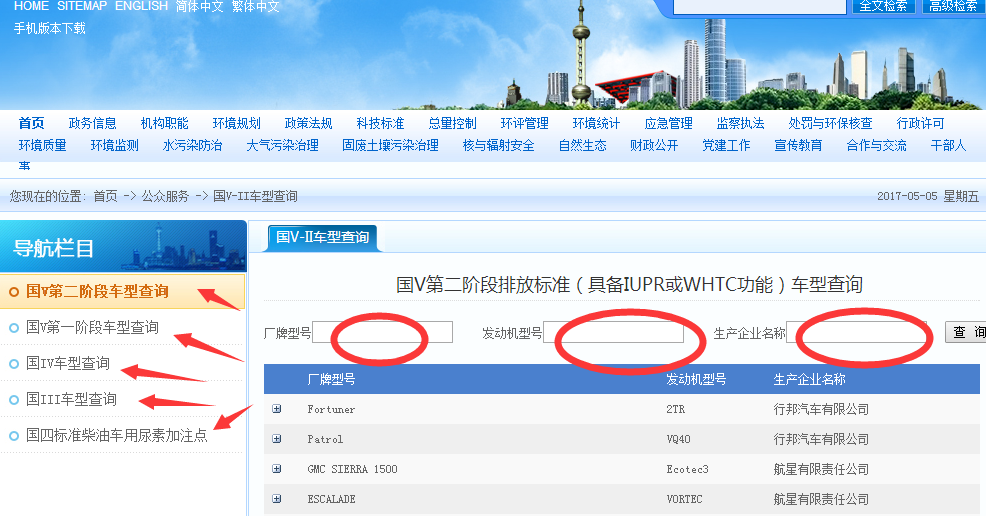The height and width of the screenshot is (516, 986).
Task: Expand the ESCALADE row plus icon
Action: 277,499
